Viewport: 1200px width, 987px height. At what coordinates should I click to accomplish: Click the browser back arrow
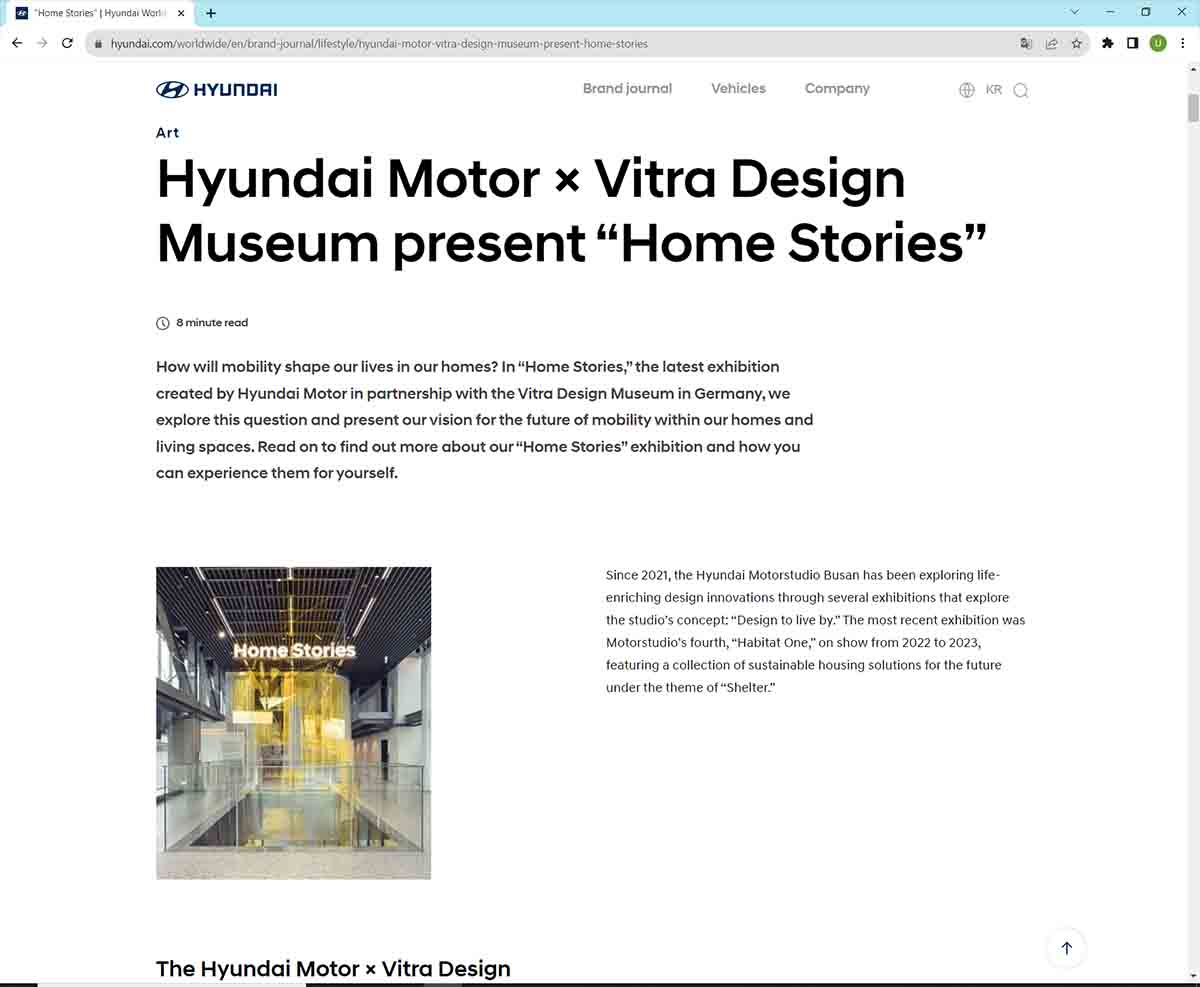pyautogui.click(x=17, y=43)
